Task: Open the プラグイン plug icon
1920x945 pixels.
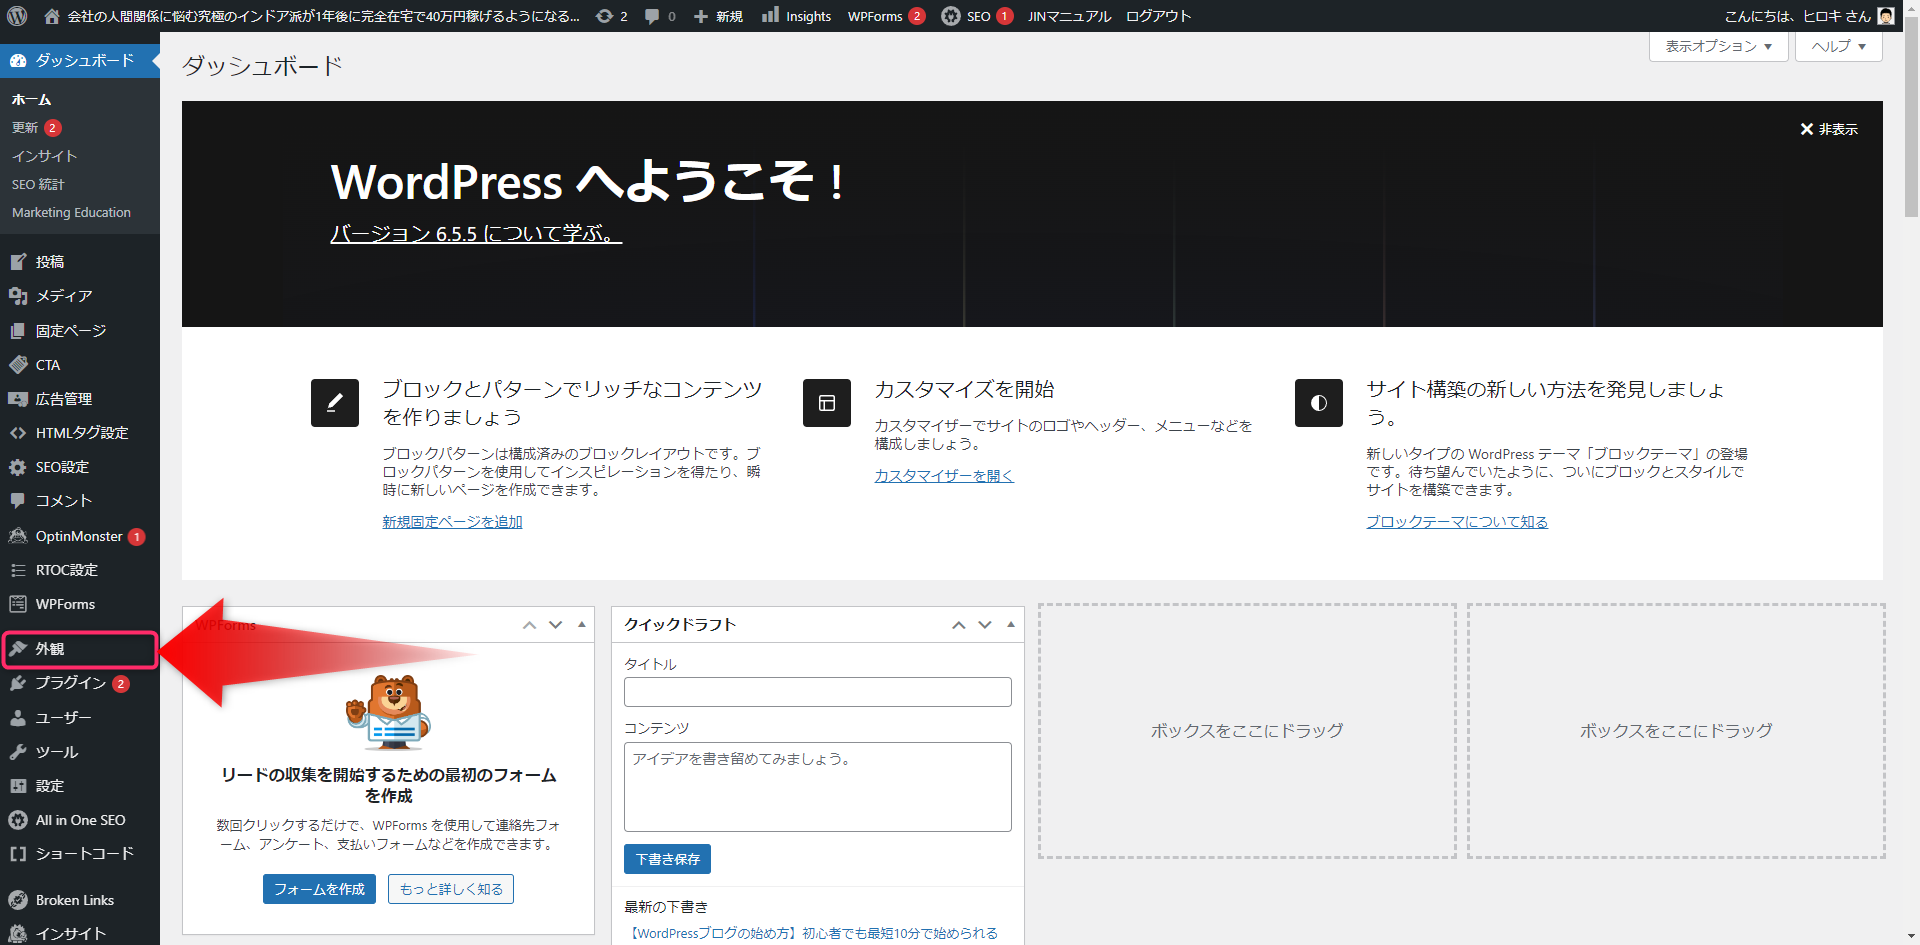Action: pyautogui.click(x=18, y=683)
